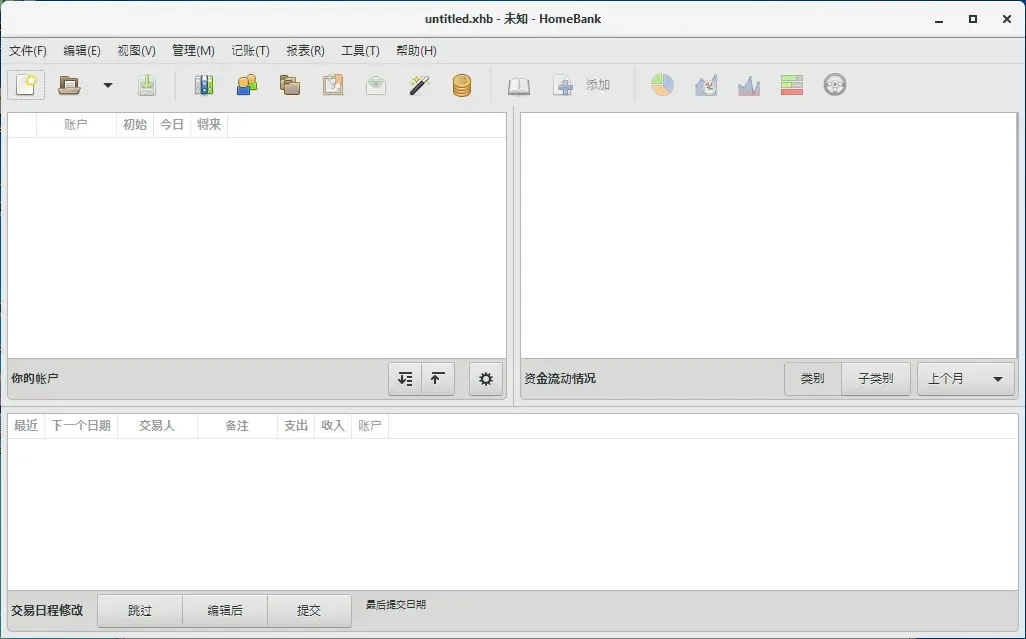This screenshot has width=1026, height=639.
Task: Open the trend time report icon
Action: (x=706, y=85)
